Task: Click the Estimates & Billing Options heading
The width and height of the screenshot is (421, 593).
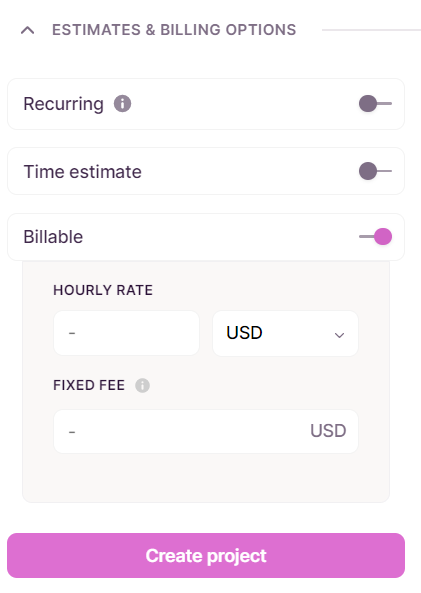Action: [174, 30]
